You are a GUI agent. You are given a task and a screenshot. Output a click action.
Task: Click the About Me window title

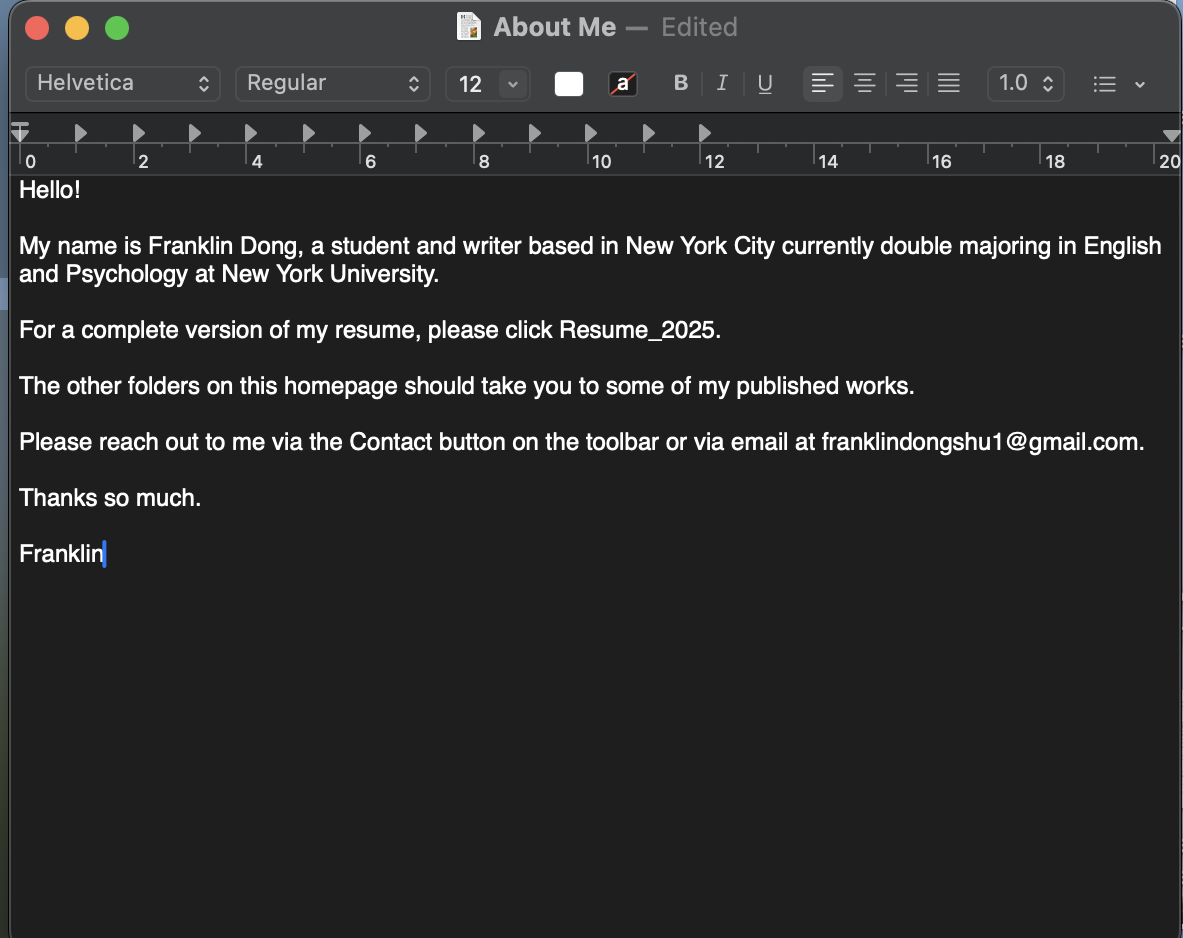point(555,27)
